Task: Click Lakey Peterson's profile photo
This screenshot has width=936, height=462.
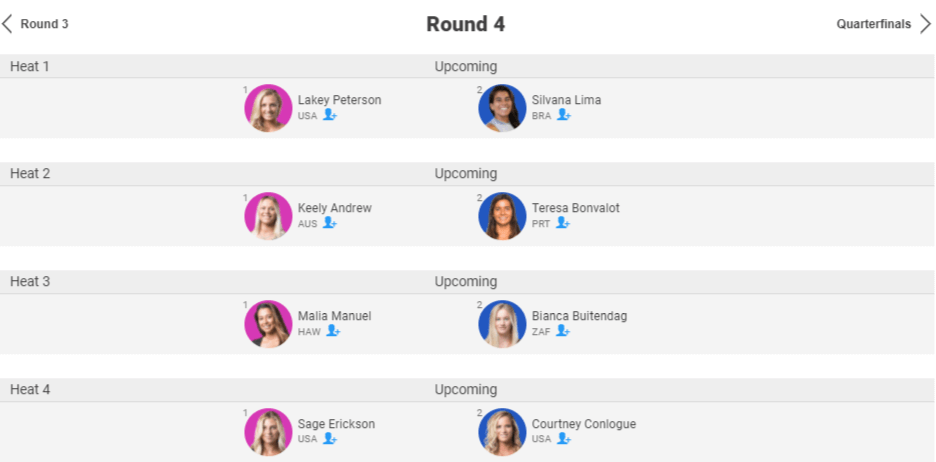Action: (268, 108)
